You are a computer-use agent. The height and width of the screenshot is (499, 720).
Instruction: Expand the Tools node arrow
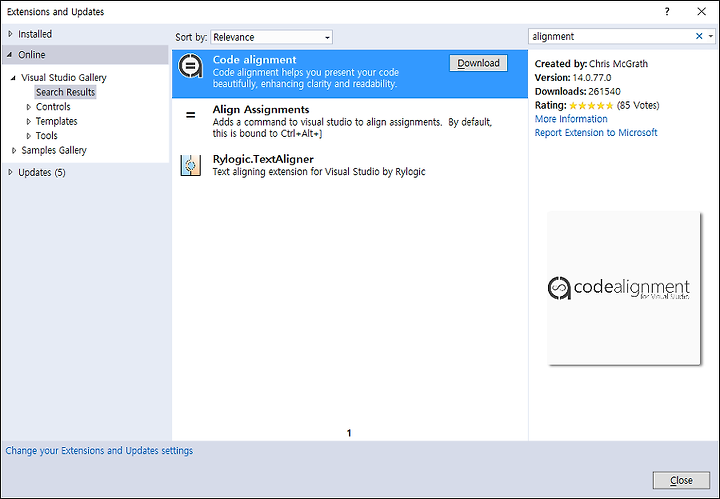click(x=28, y=136)
